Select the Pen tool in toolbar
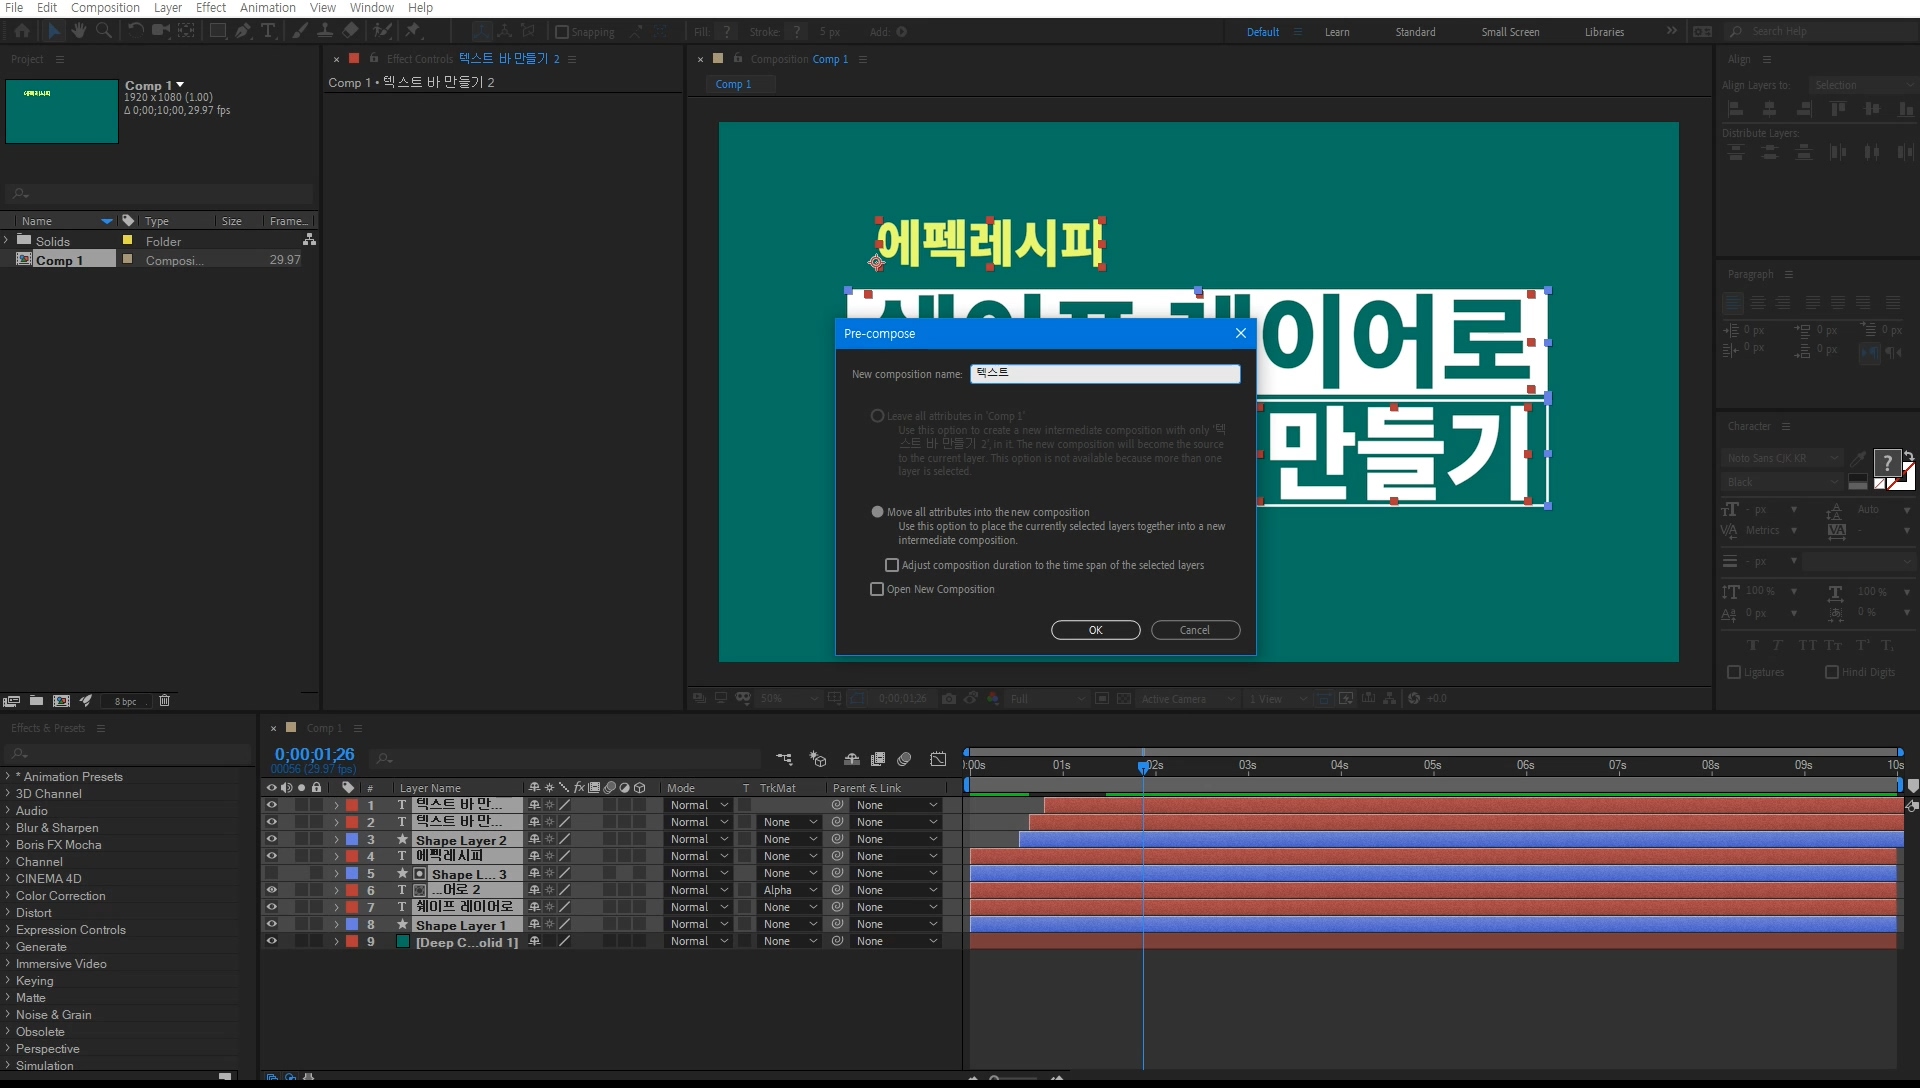Viewport: 1920px width, 1088px height. click(x=243, y=31)
